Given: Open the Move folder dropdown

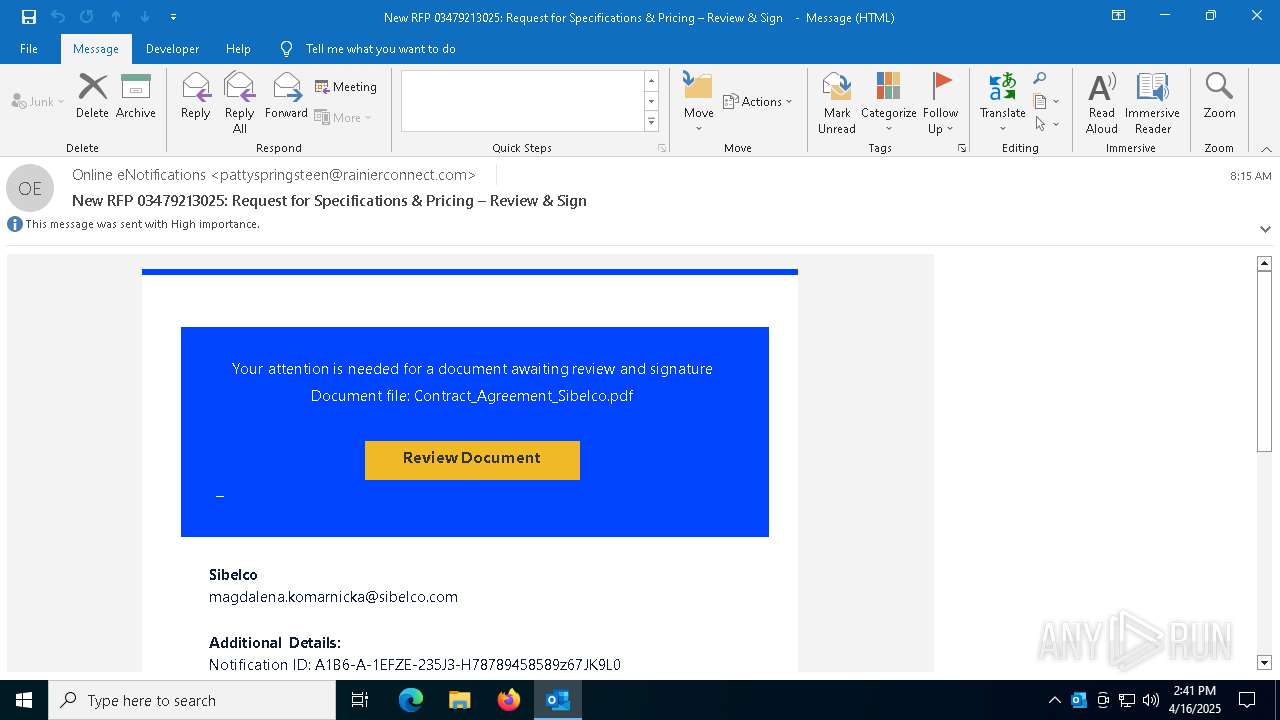Looking at the screenshot, I should 699,102.
